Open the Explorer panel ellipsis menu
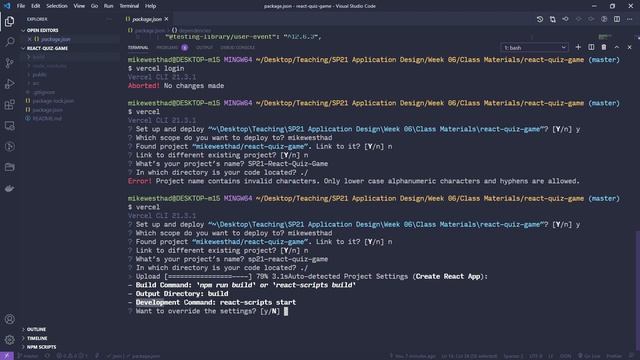 click(109, 19)
